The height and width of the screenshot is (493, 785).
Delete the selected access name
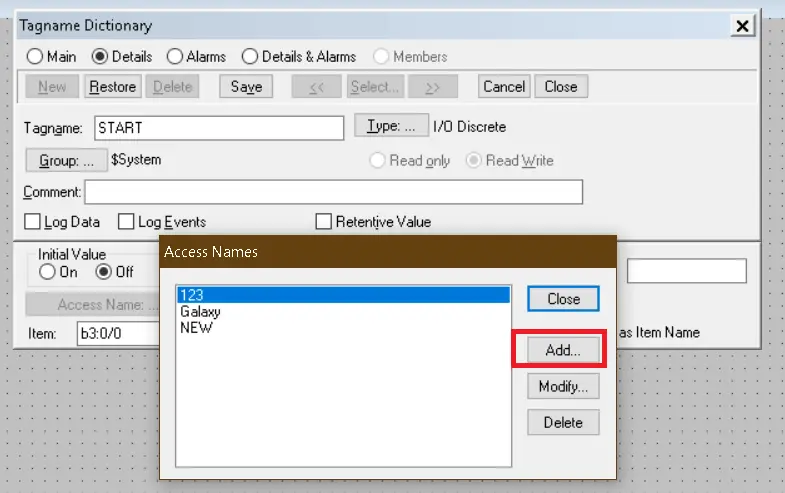(x=563, y=422)
